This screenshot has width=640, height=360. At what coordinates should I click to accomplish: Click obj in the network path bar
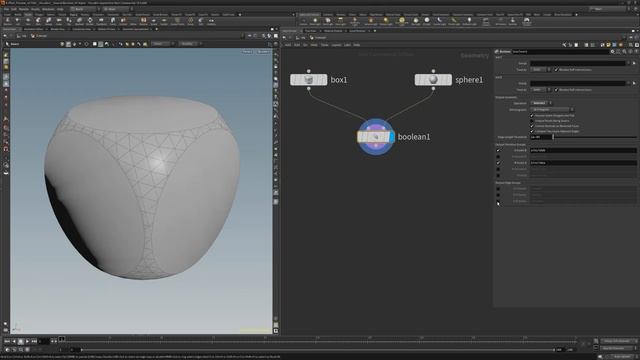303,38
